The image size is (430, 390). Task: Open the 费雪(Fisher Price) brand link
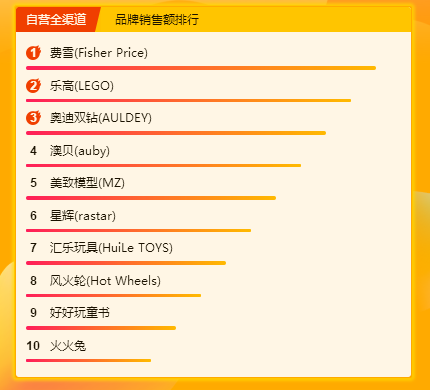click(x=99, y=53)
